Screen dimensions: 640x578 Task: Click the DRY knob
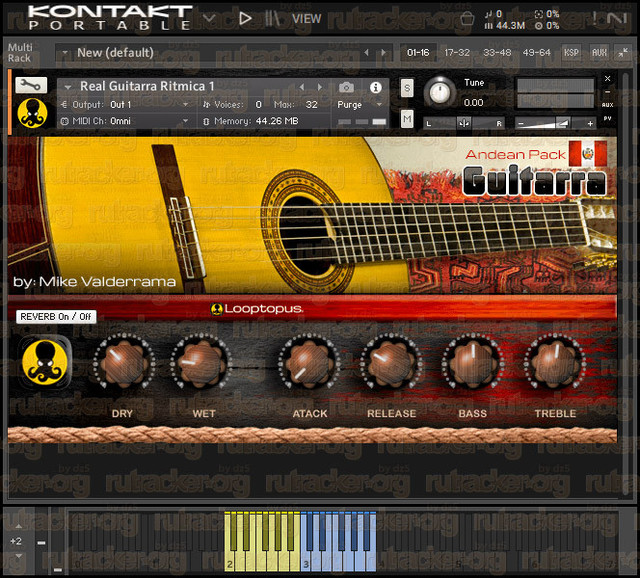[x=124, y=362]
